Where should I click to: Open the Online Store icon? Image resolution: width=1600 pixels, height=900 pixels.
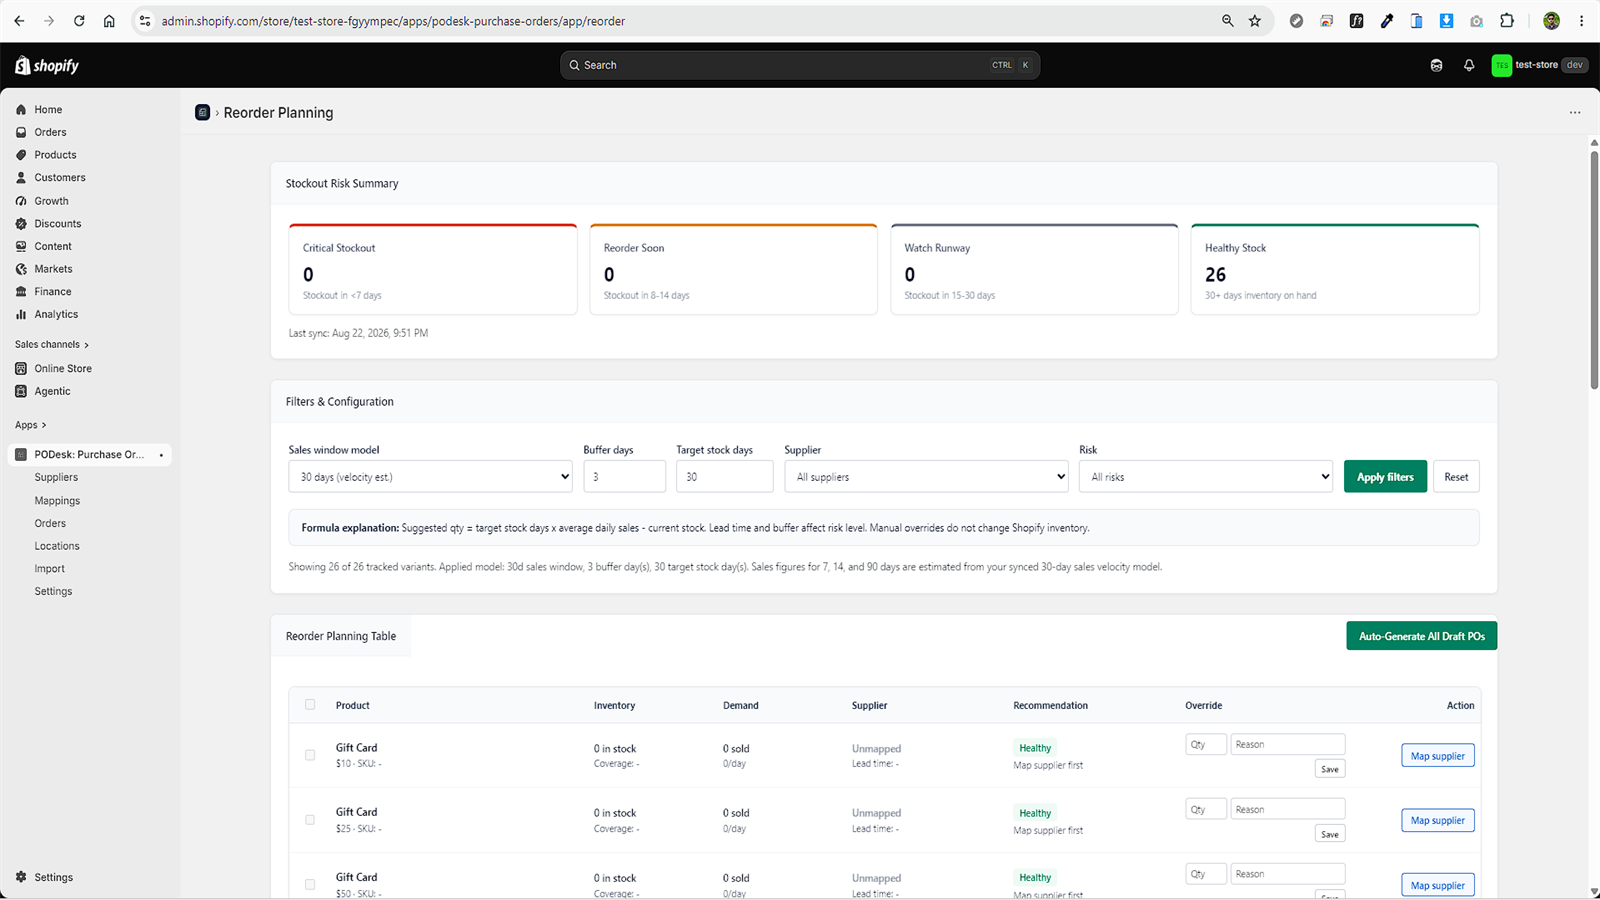pos(21,369)
